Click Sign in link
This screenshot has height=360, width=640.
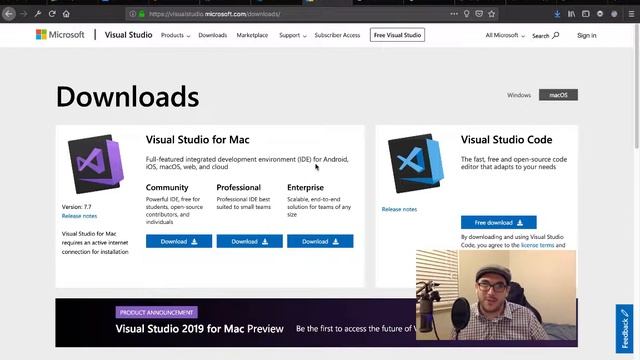pos(587,36)
